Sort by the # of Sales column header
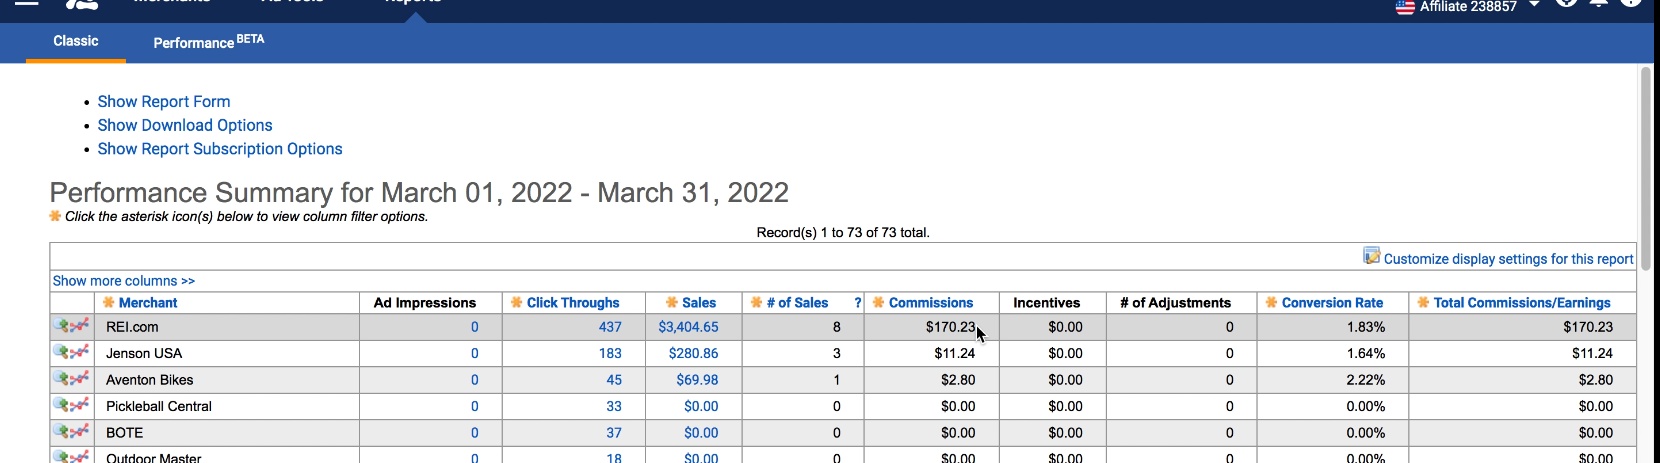The height and width of the screenshot is (463, 1660). click(797, 303)
